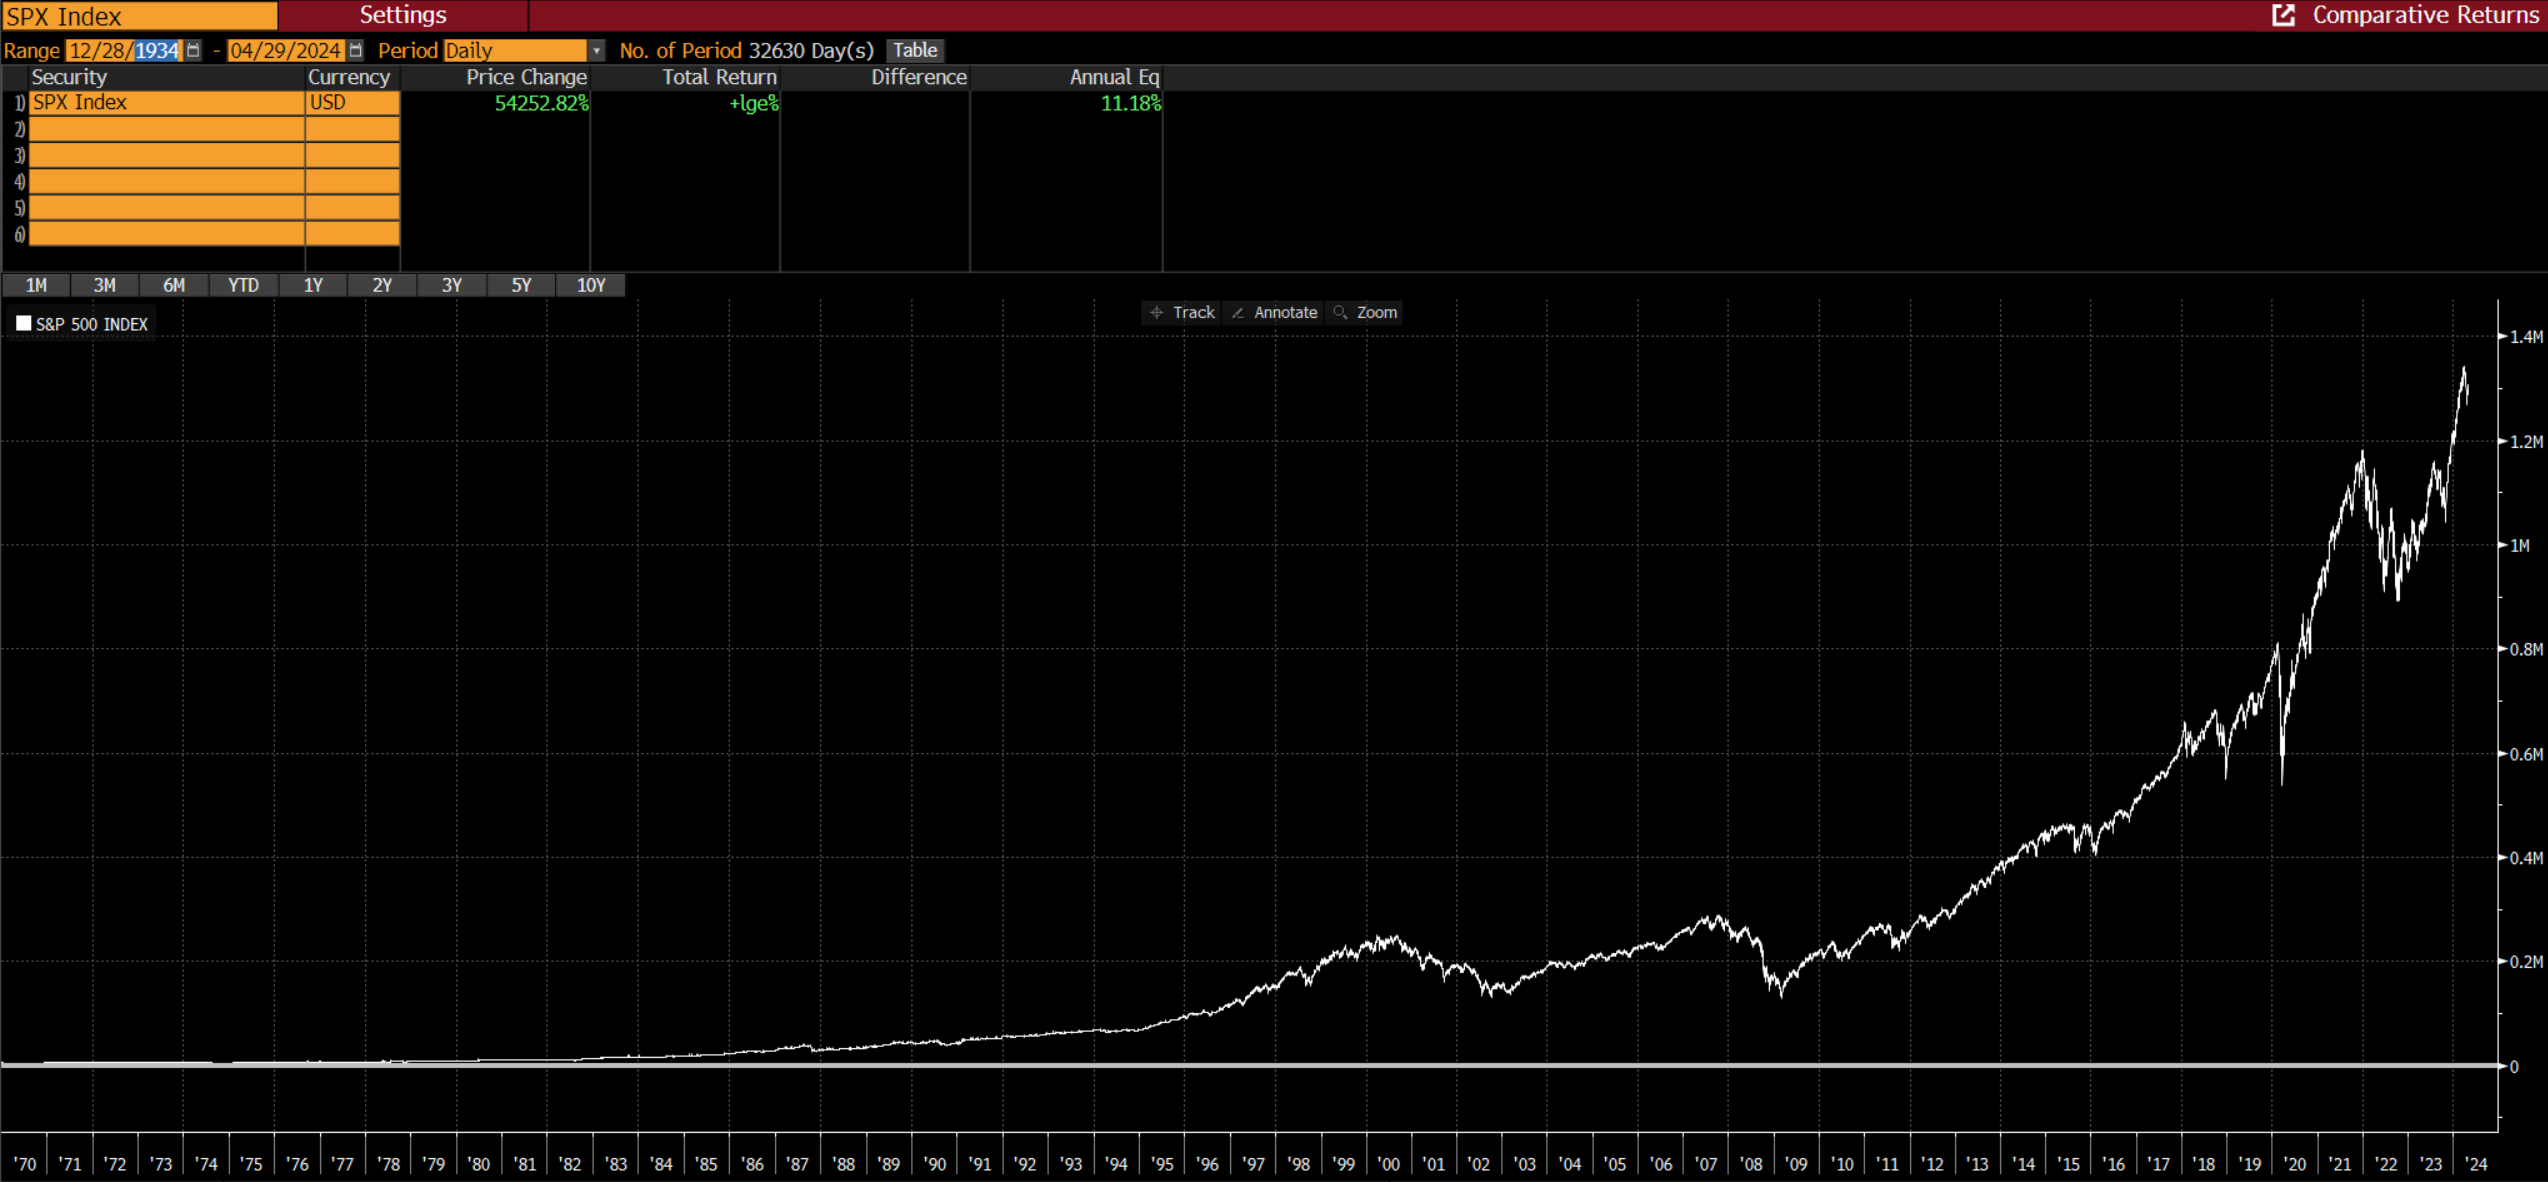Select the 3Y range button
The image size is (2548, 1182).
pyautogui.click(x=452, y=285)
